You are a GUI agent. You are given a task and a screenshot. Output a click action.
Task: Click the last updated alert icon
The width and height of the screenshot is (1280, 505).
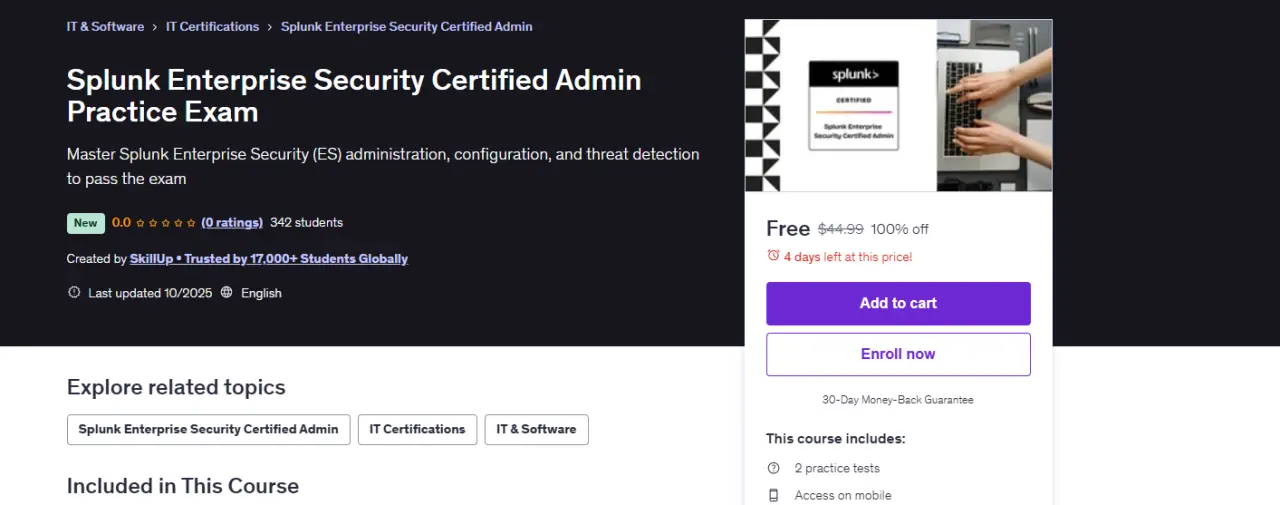74,293
